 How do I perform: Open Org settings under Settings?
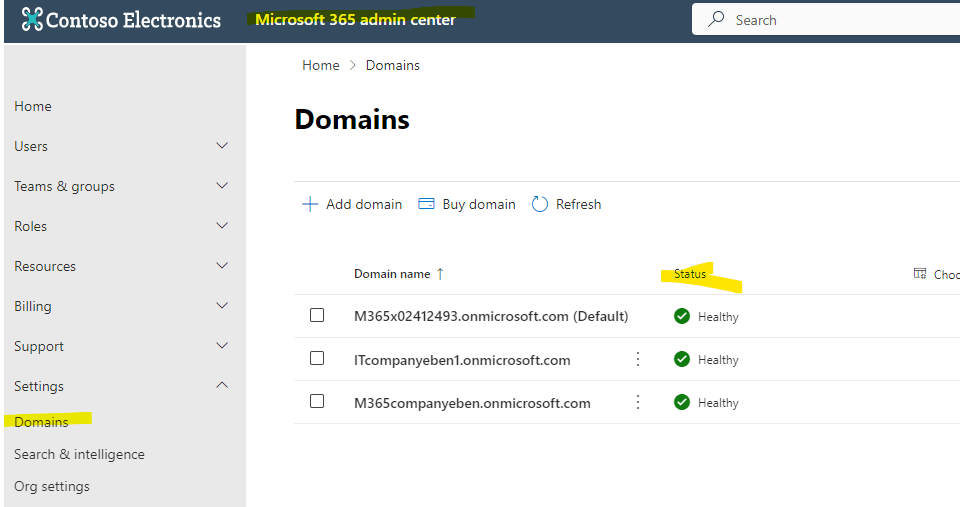coord(52,486)
